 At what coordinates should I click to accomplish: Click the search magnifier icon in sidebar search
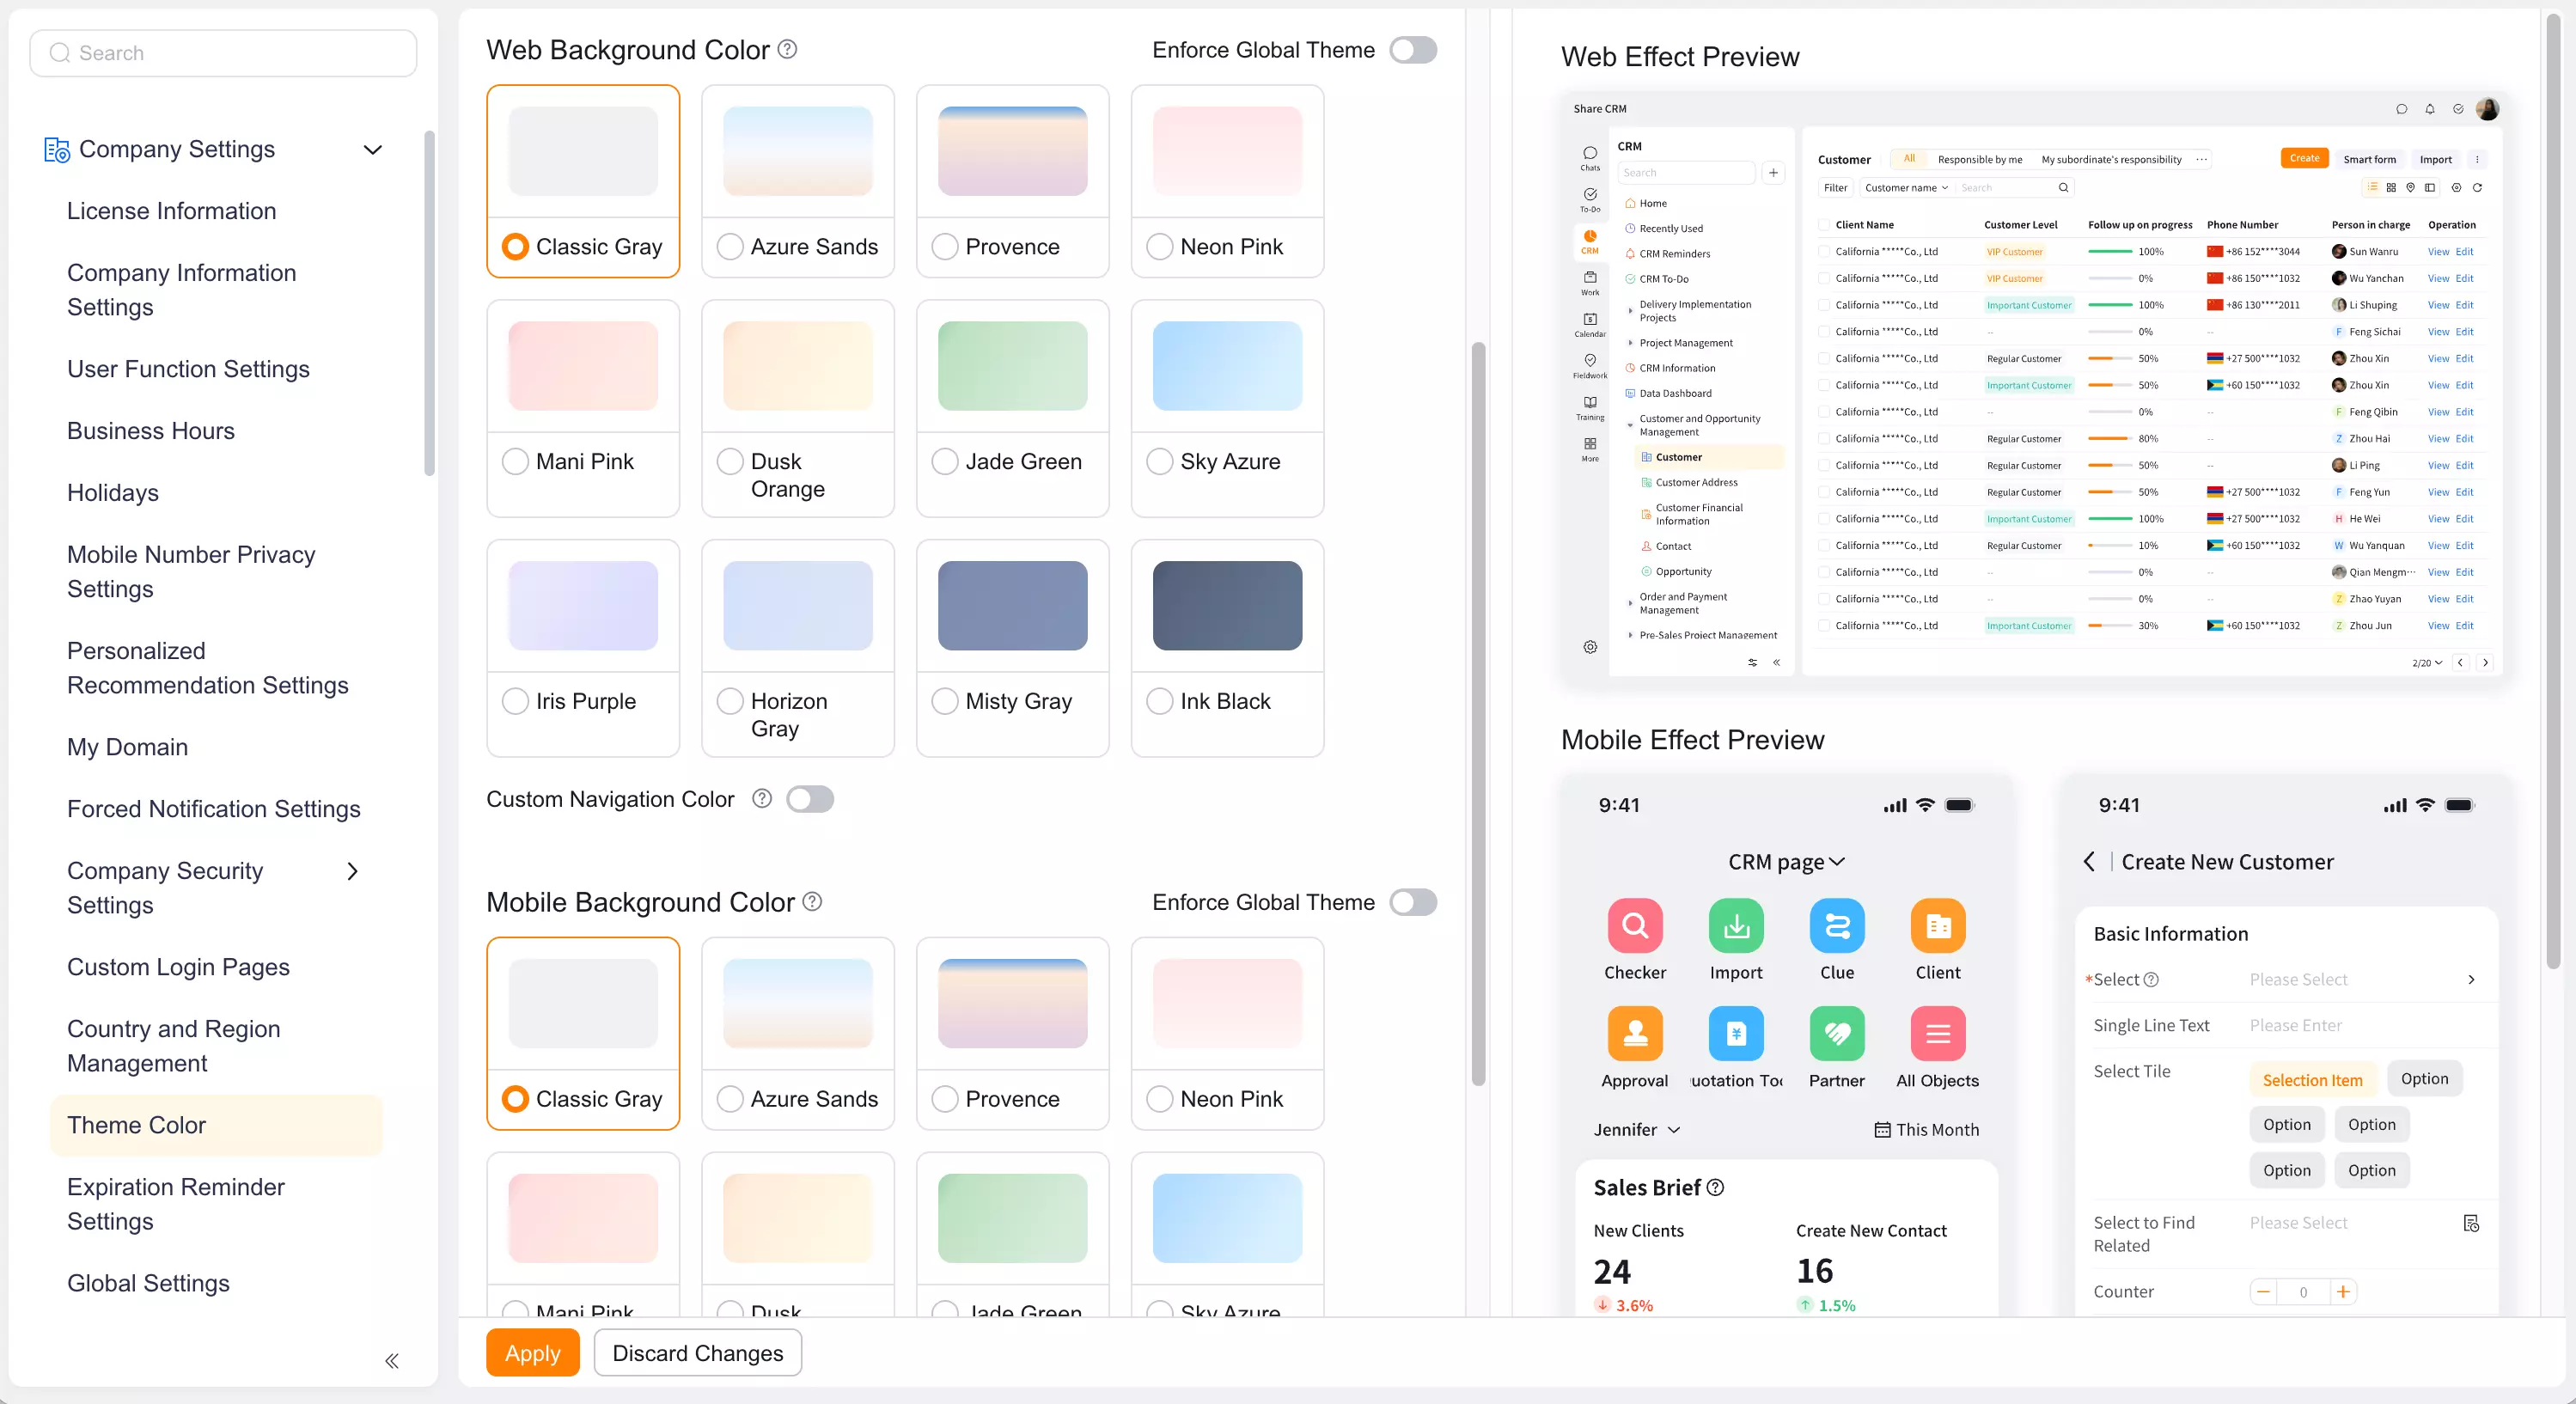[60, 53]
